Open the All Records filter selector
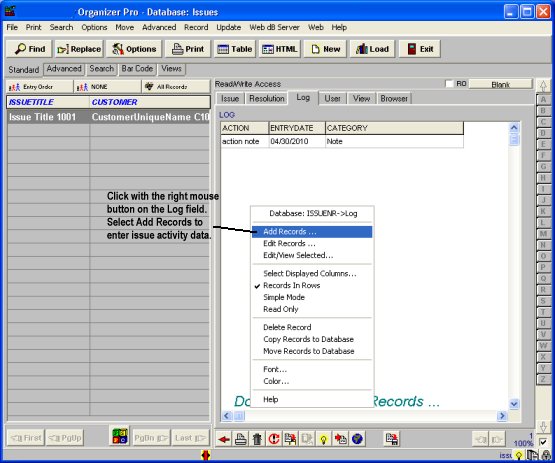Image resolution: width=555 pixels, height=463 pixels. click(176, 87)
